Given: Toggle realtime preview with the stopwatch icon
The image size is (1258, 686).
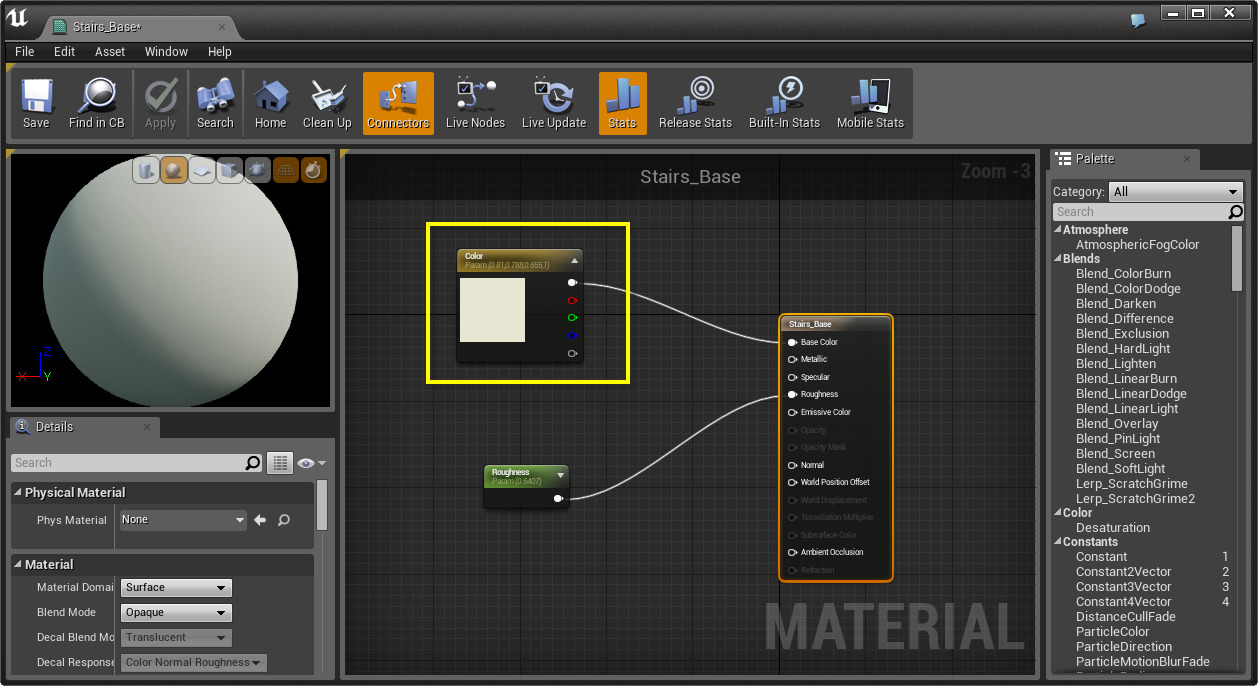Looking at the screenshot, I should point(311,172).
